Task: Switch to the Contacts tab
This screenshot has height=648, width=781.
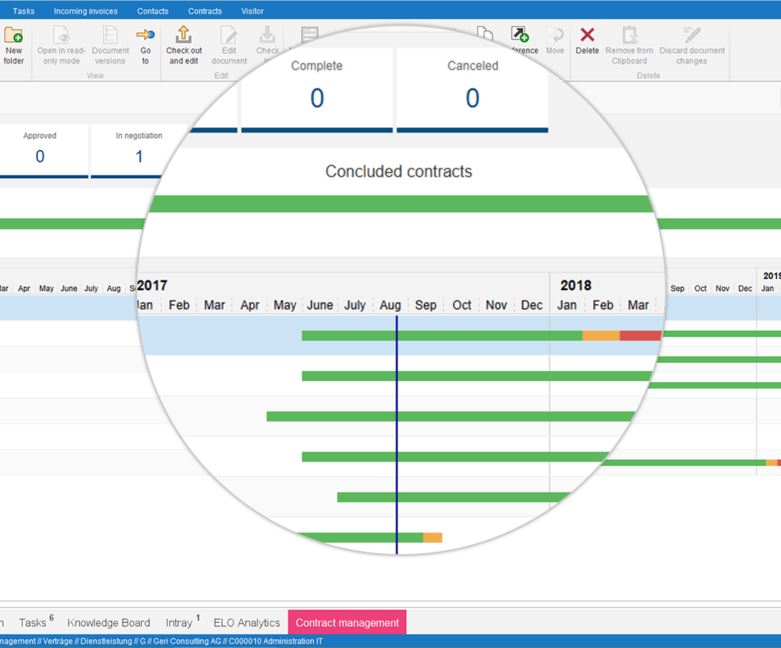Action: tap(152, 11)
